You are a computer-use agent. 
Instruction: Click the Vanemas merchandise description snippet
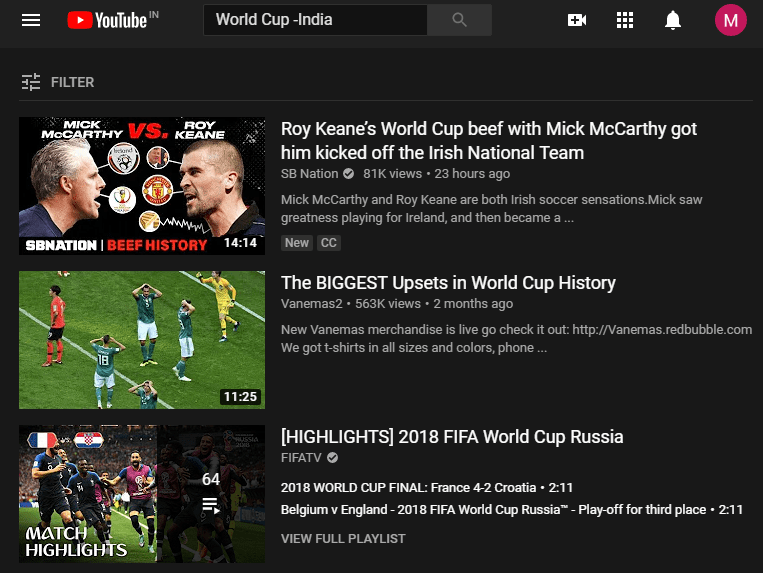click(x=516, y=339)
